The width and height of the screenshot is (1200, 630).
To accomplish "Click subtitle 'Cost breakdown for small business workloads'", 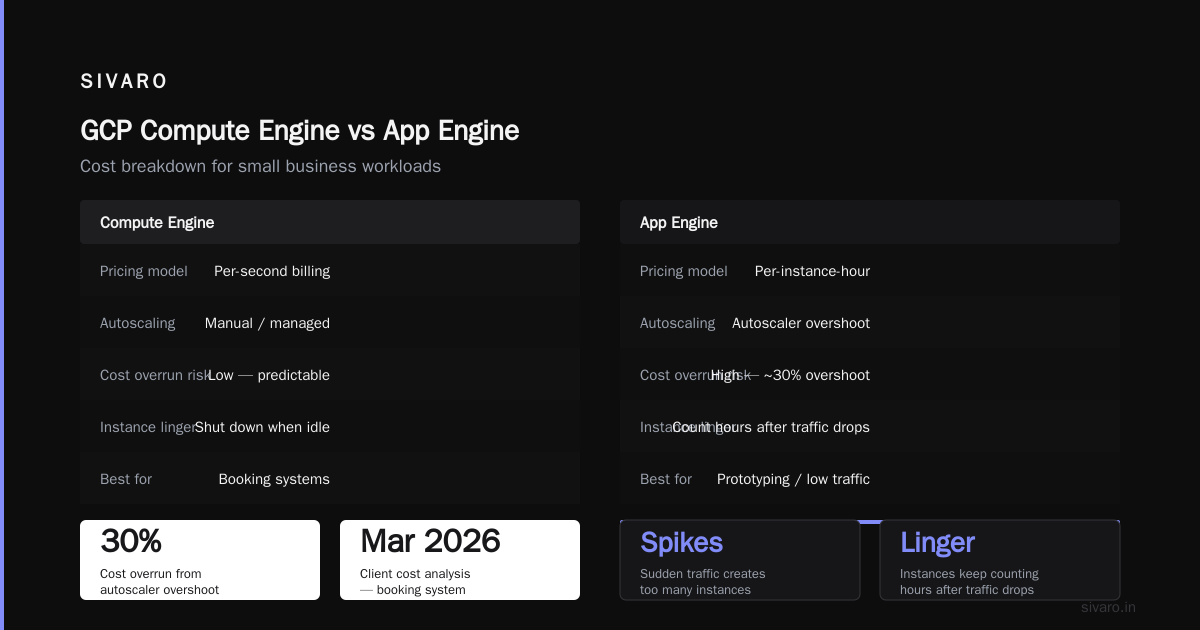I will pos(260,166).
